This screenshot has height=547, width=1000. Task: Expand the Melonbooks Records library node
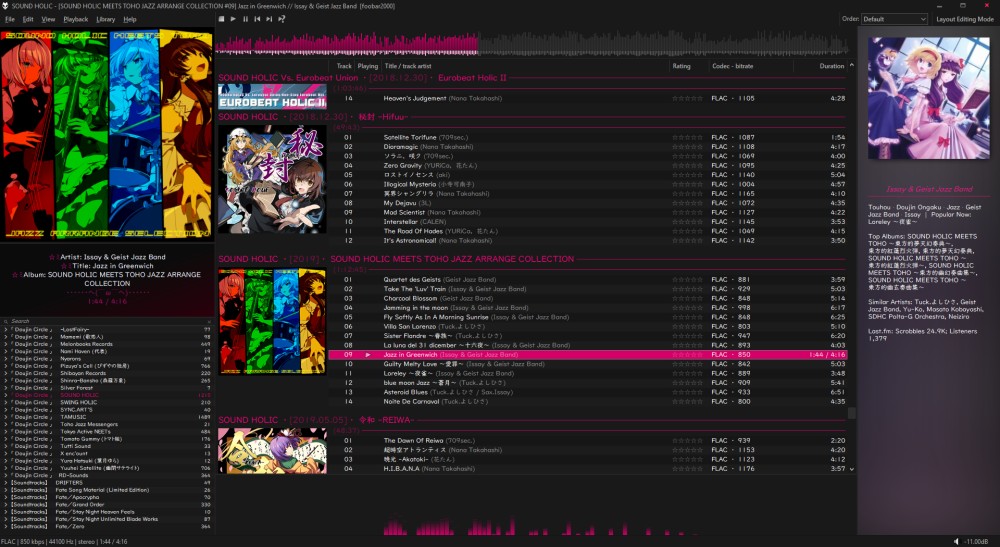6,344
